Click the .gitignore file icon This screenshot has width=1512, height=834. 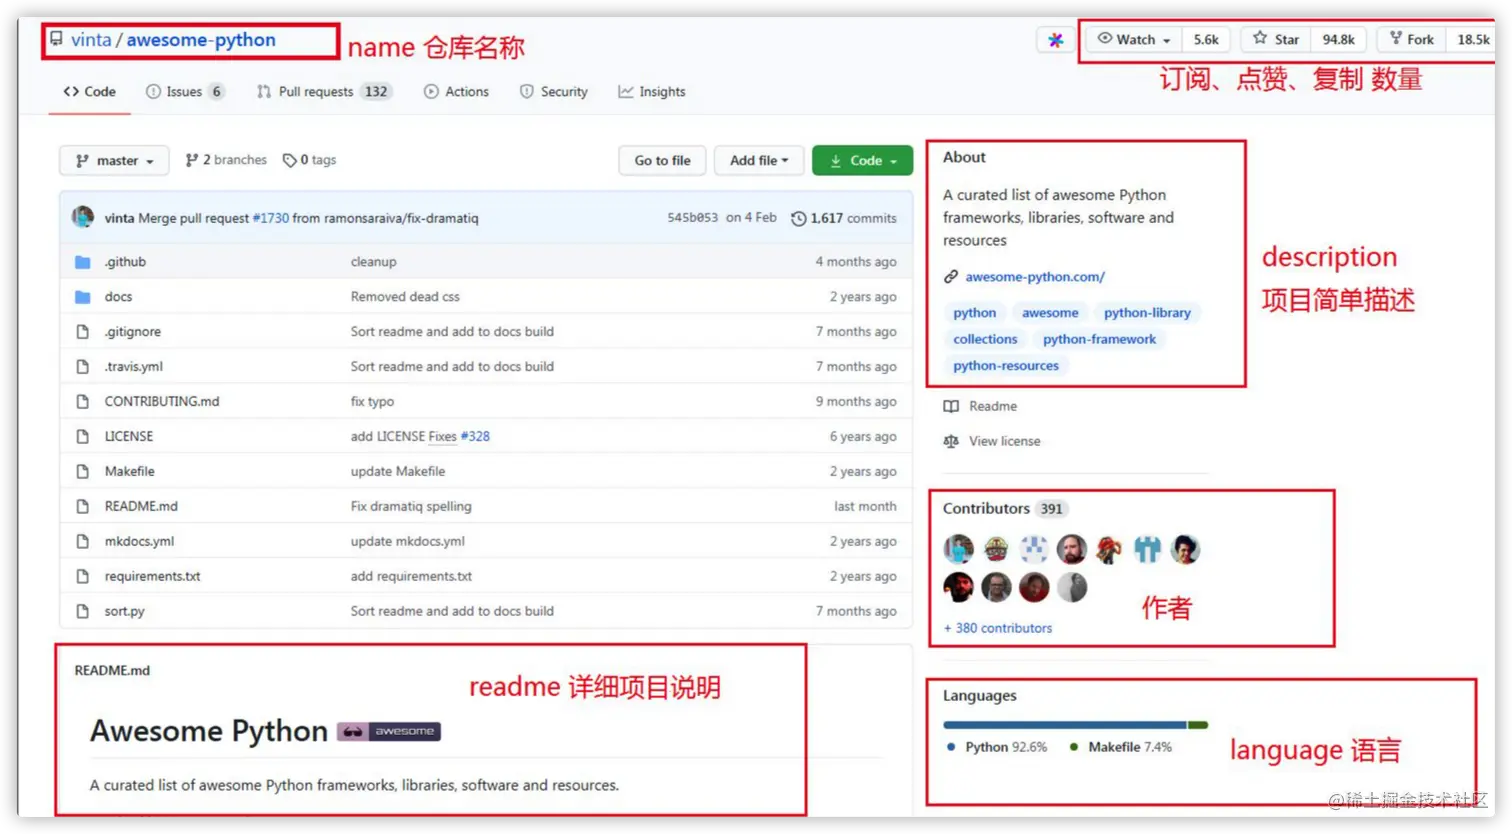click(83, 332)
